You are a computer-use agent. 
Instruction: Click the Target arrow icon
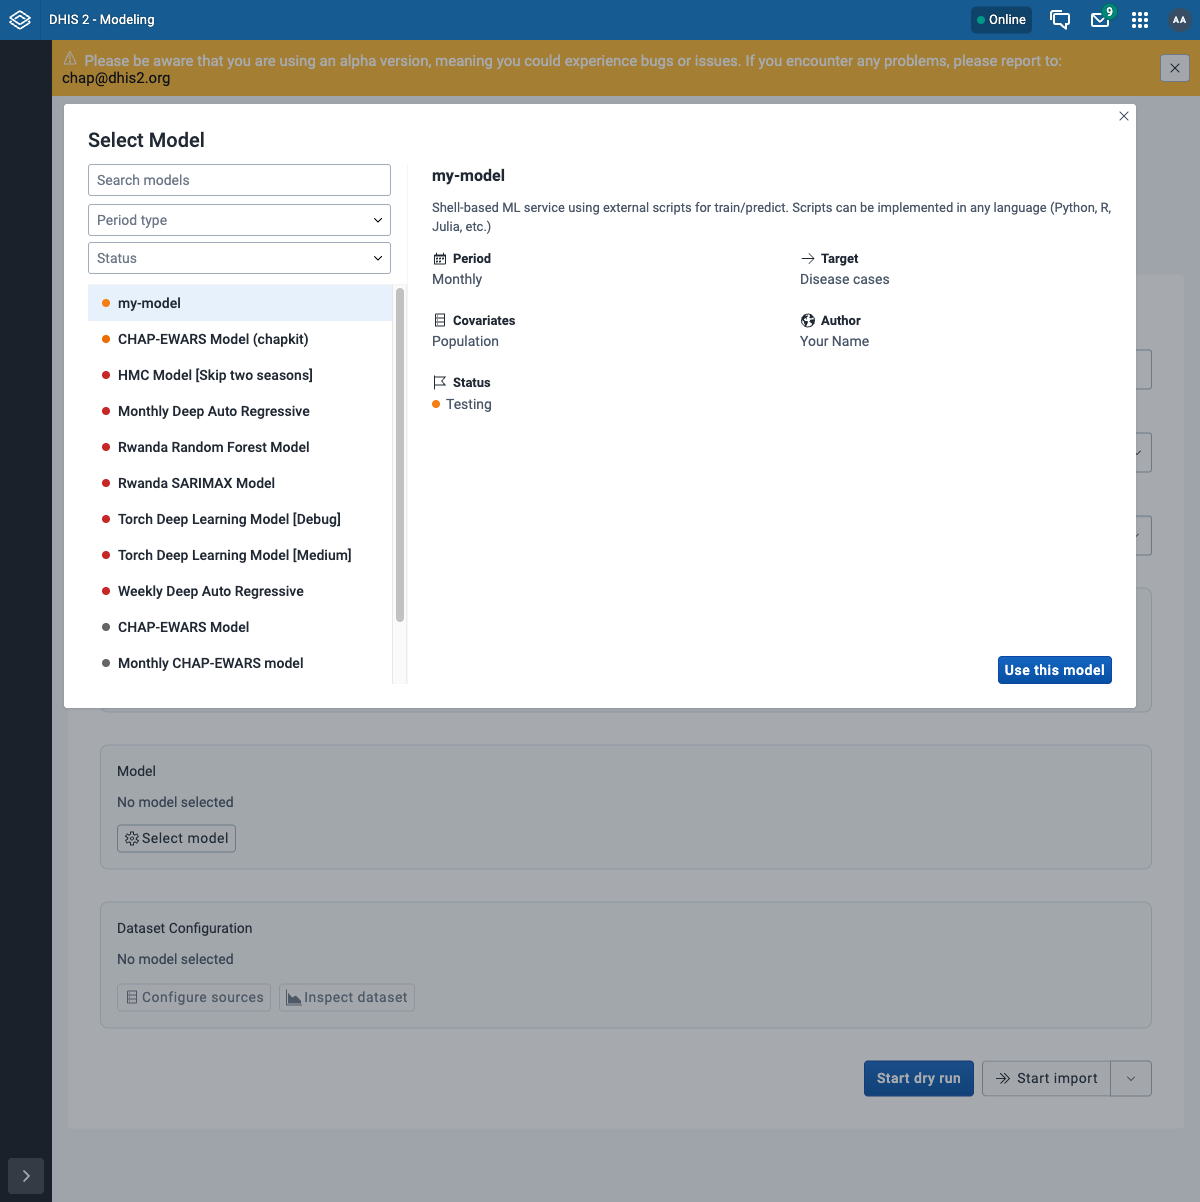point(808,259)
